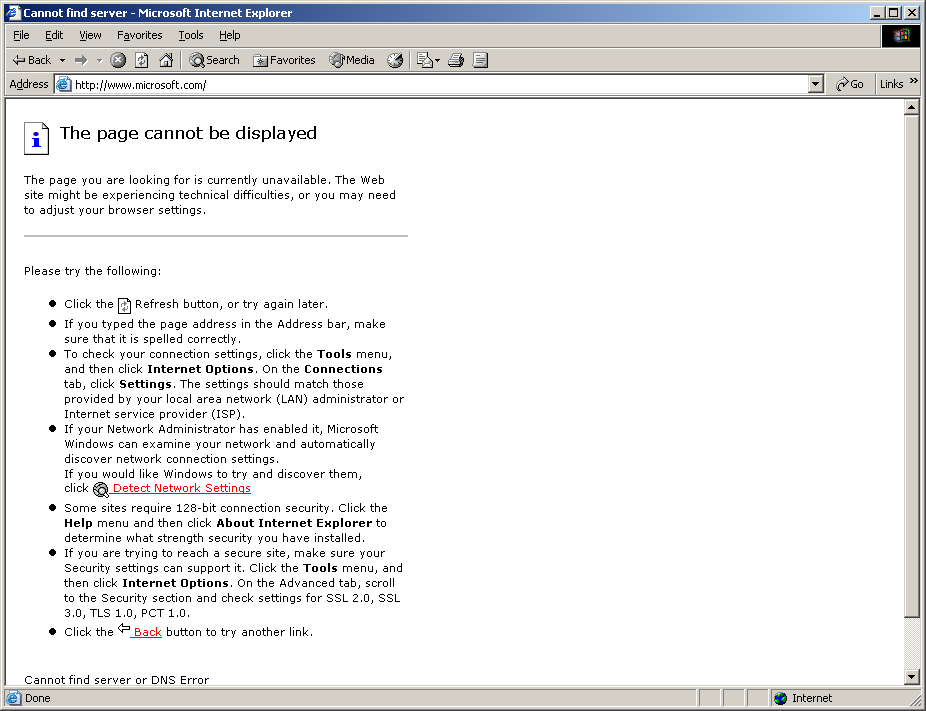Go back with the Back toolbar button
The height and width of the screenshot is (711, 926).
tap(32, 60)
